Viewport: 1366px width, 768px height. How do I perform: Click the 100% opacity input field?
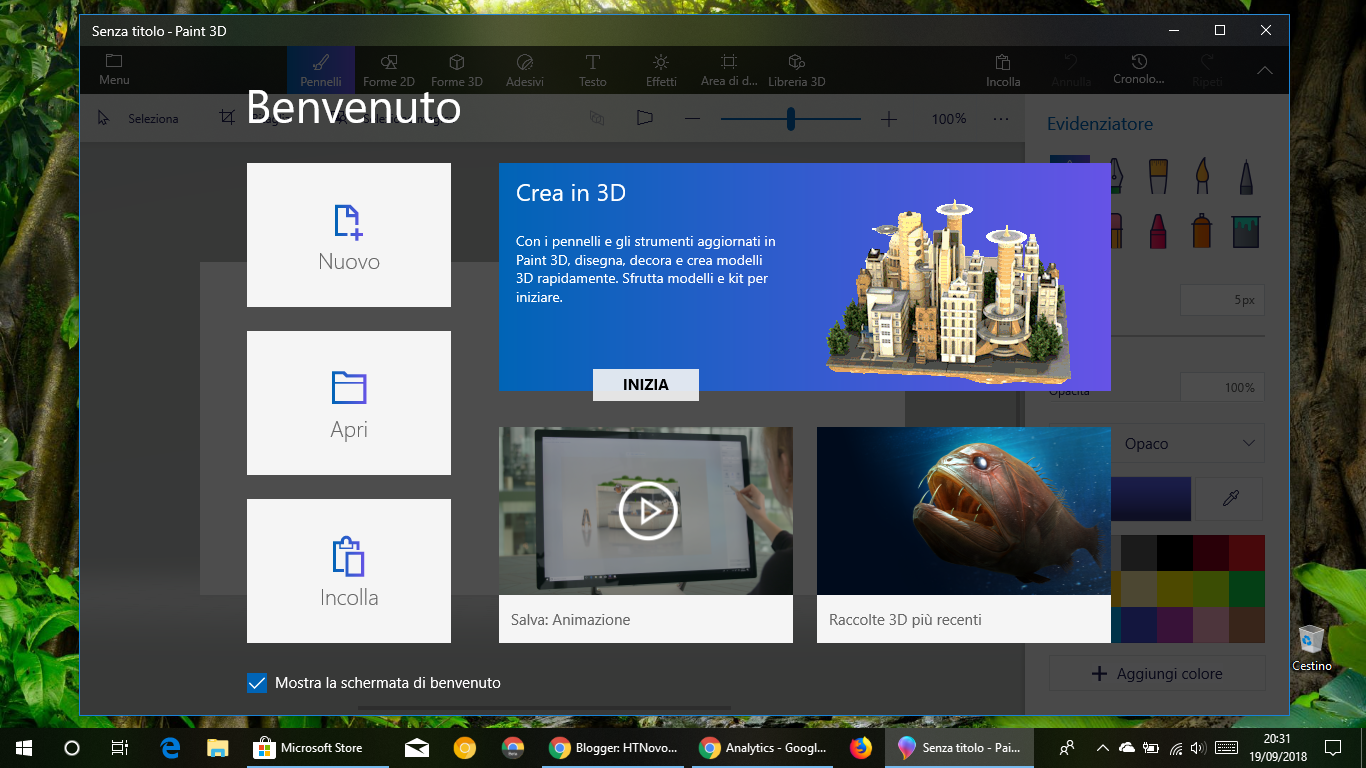pyautogui.click(x=1222, y=387)
